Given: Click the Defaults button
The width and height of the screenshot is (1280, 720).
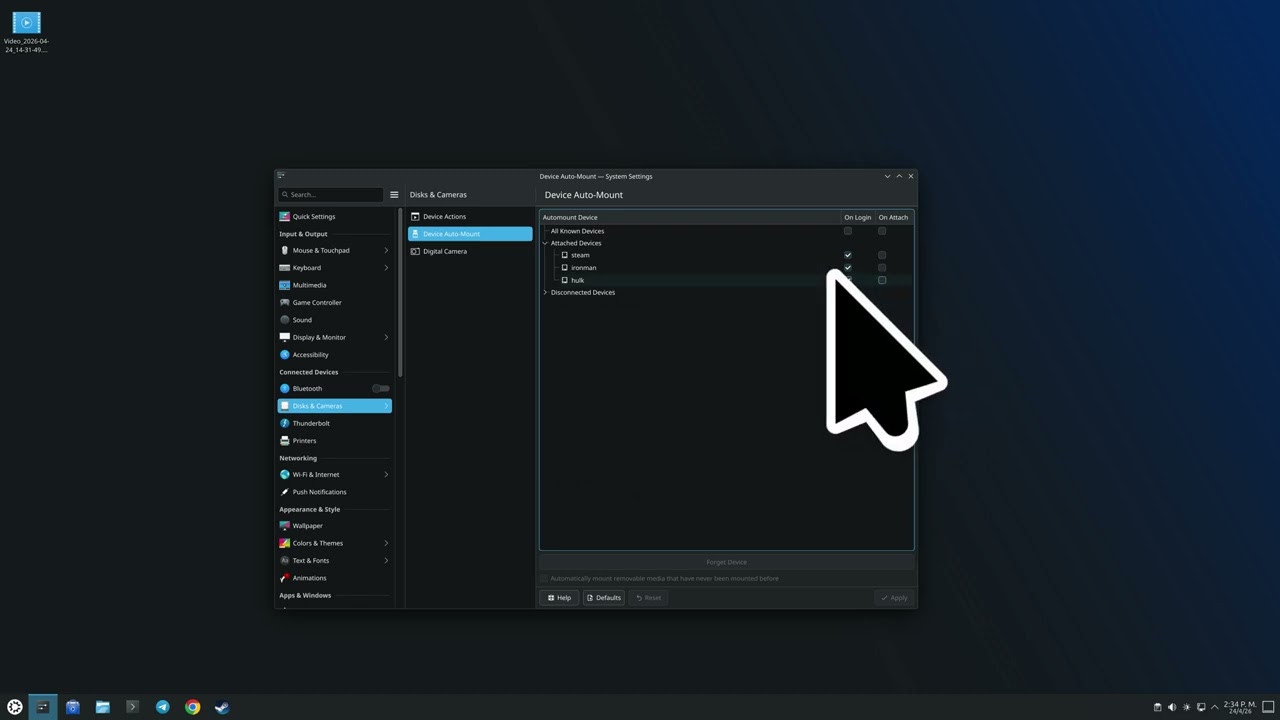Looking at the screenshot, I should [604, 598].
